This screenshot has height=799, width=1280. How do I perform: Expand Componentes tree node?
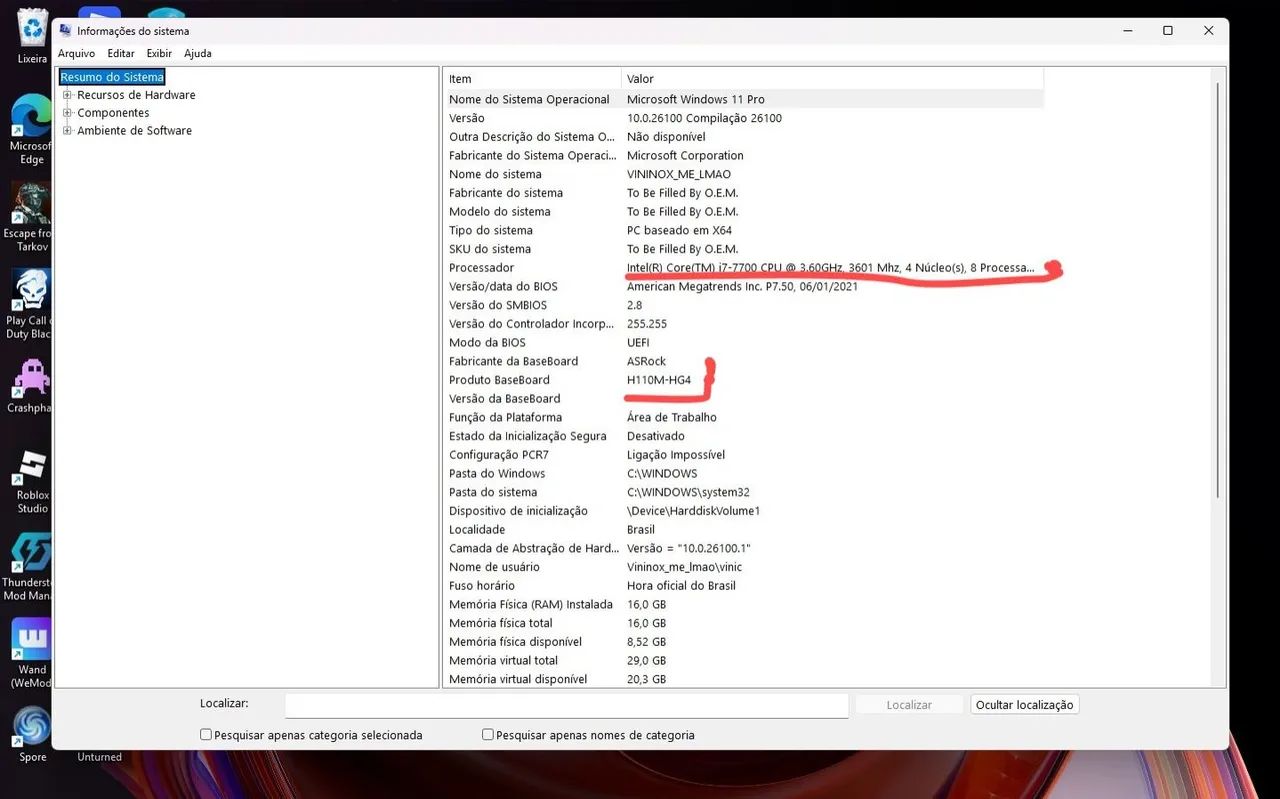coord(68,113)
